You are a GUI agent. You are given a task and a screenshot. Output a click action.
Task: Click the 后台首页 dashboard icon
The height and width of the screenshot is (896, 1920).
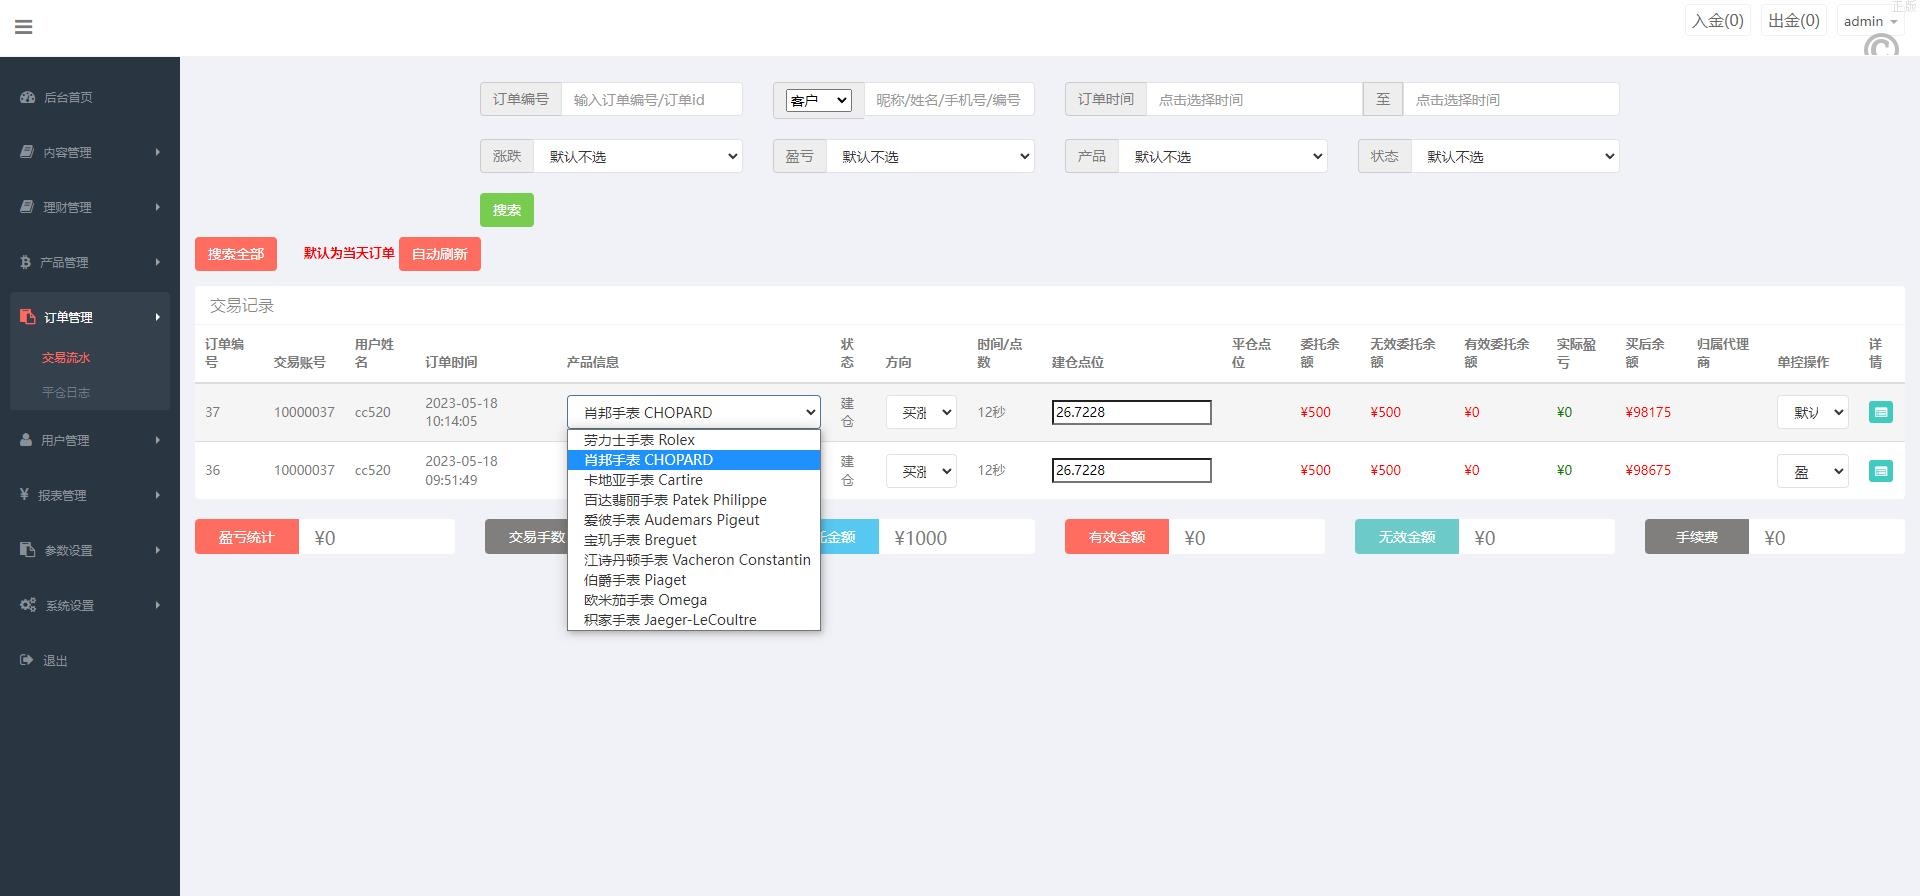coord(27,97)
